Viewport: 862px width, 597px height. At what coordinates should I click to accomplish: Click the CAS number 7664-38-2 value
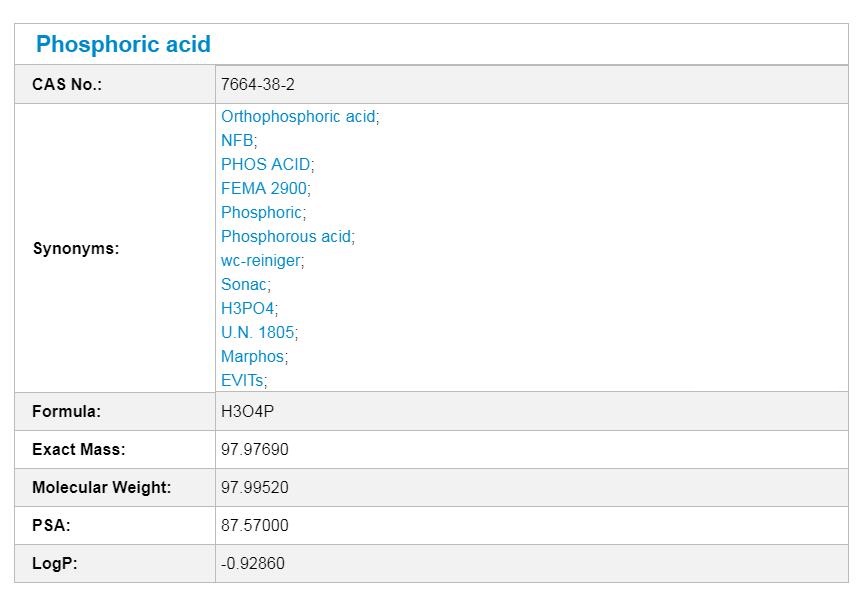pos(258,85)
